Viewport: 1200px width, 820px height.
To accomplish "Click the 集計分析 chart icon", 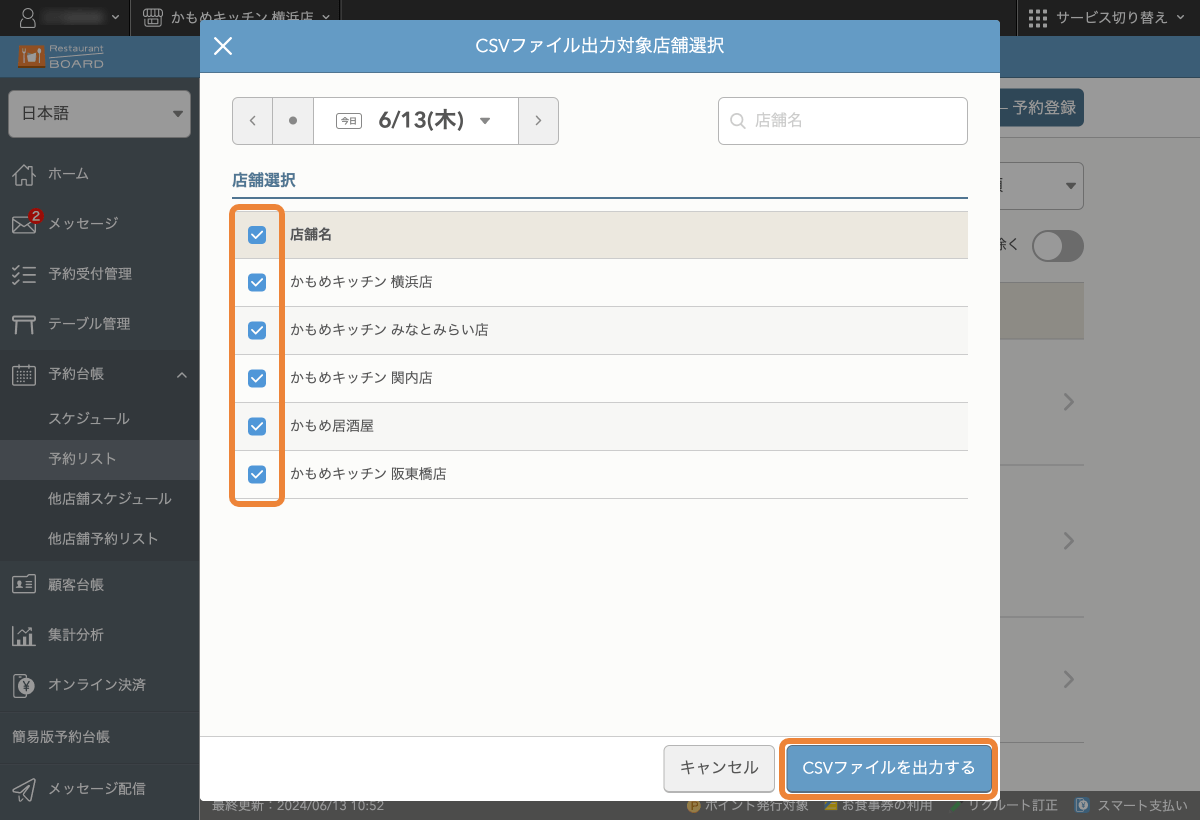I will pyautogui.click(x=24, y=635).
